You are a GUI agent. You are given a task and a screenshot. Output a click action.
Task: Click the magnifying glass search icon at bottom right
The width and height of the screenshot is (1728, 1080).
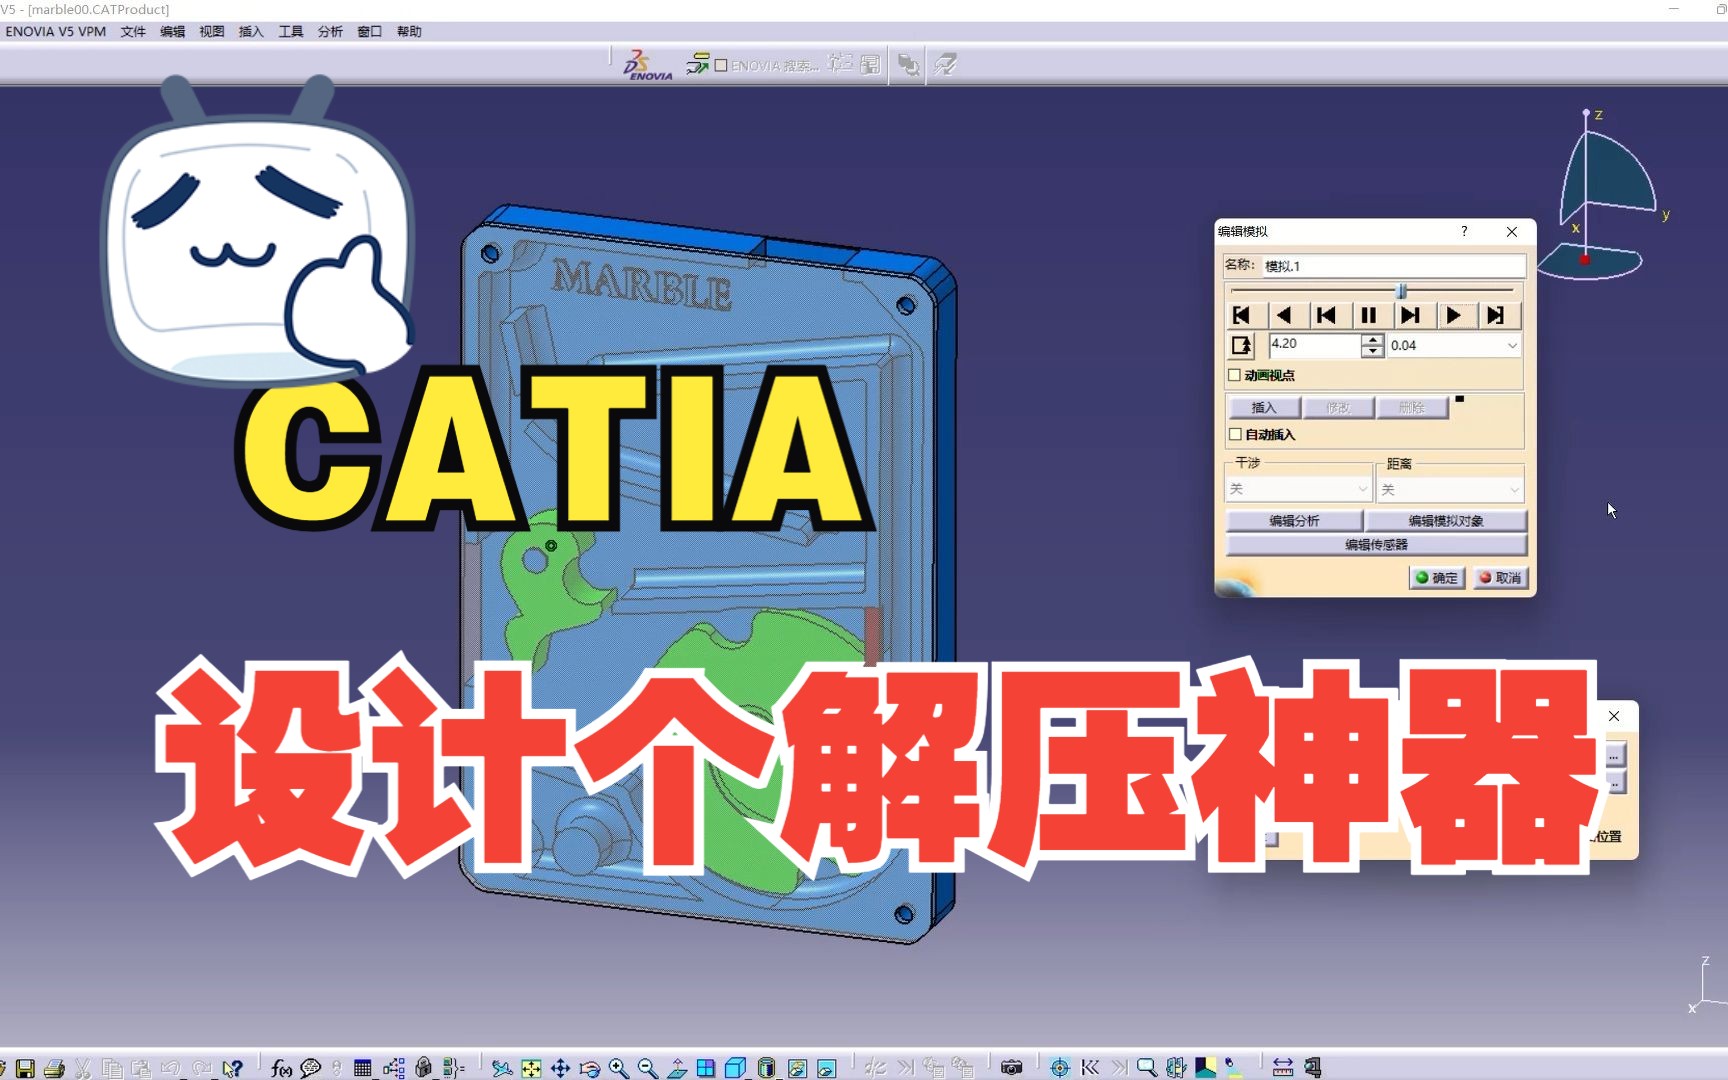(x=1147, y=1068)
